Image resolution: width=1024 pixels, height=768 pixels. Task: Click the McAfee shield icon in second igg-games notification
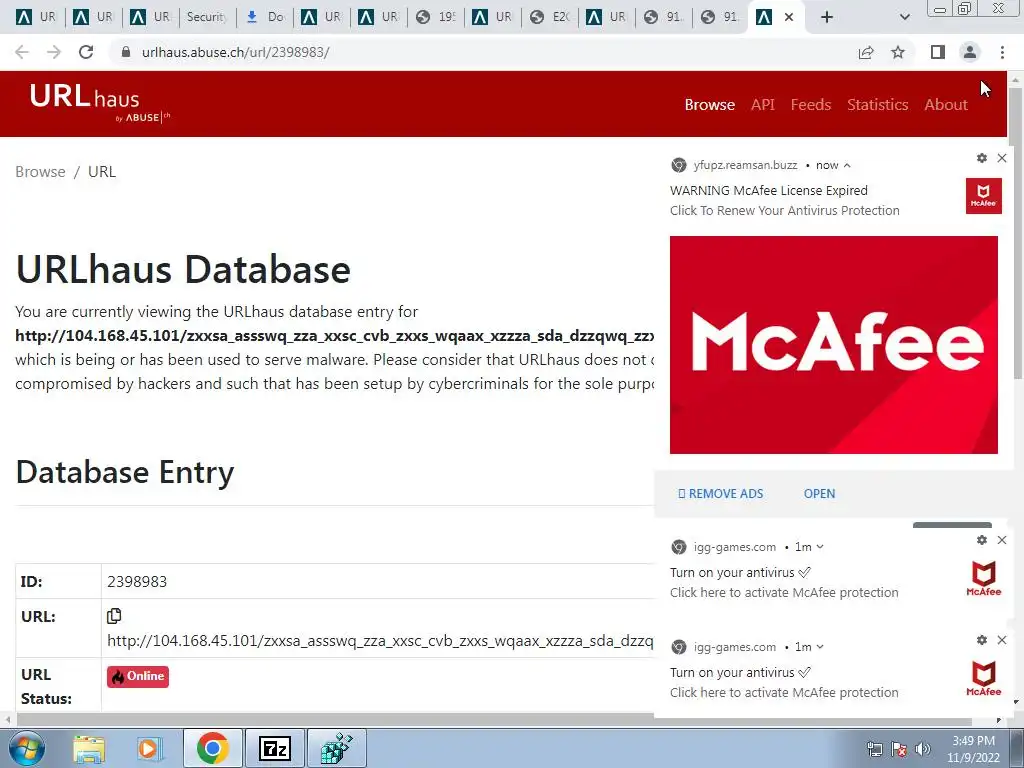coord(984,678)
